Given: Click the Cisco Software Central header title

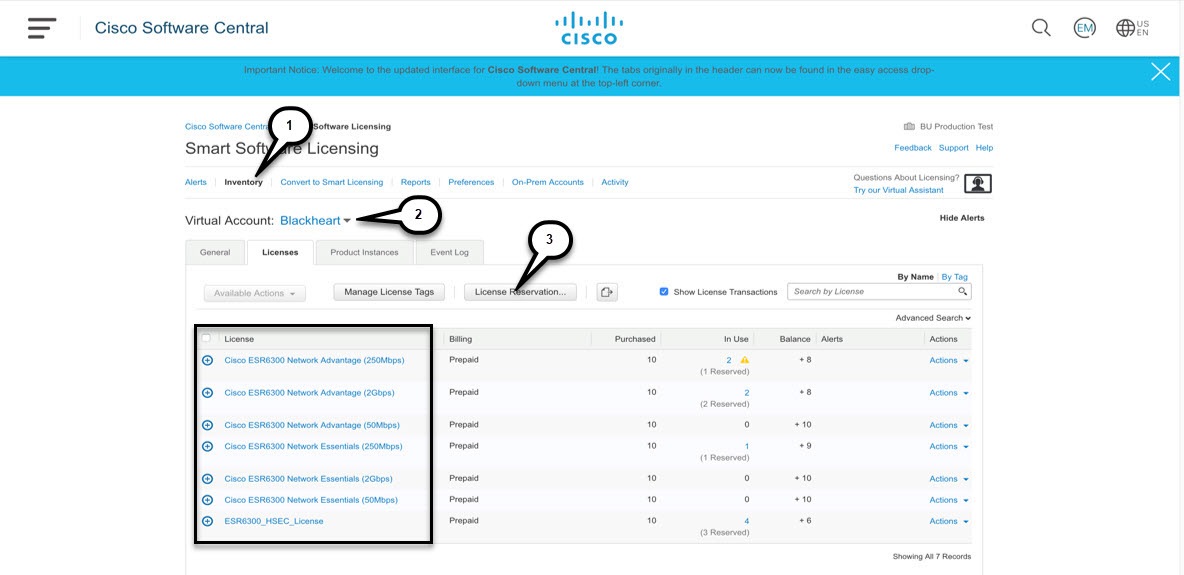Looking at the screenshot, I should pyautogui.click(x=181, y=28).
